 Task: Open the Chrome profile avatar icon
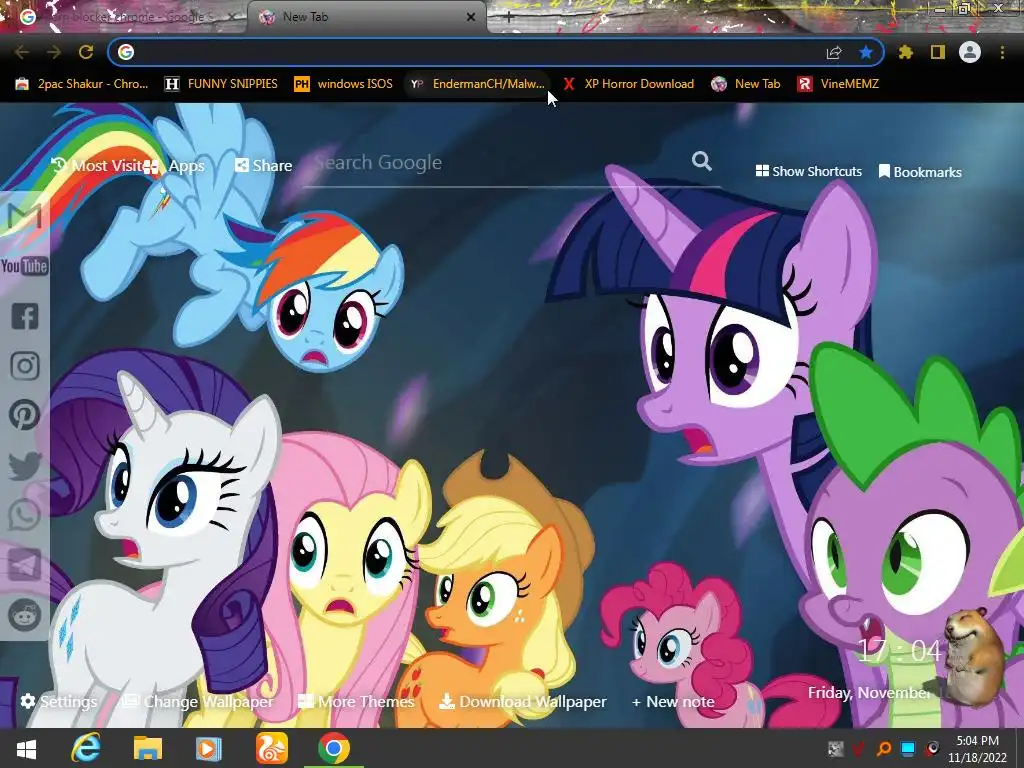[970, 52]
